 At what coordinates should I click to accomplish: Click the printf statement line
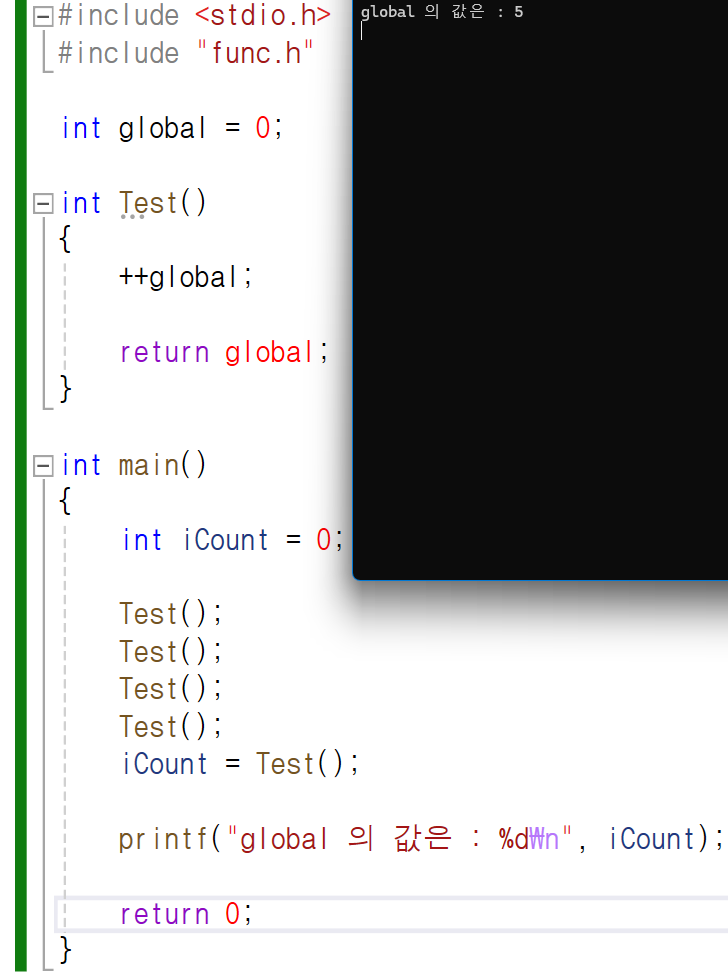coord(421,839)
